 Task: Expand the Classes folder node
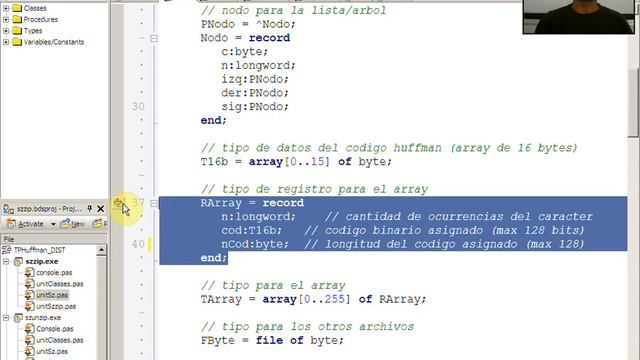pos(6,8)
